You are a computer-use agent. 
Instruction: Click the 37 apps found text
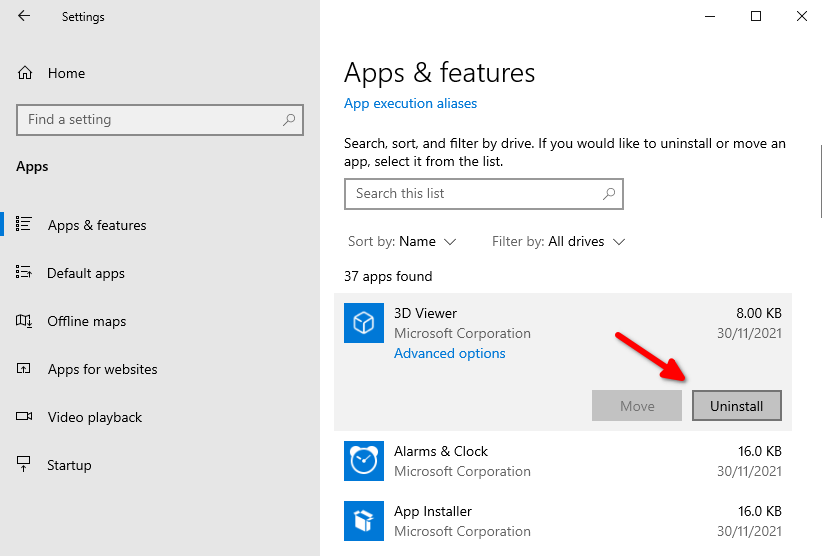pos(388,276)
